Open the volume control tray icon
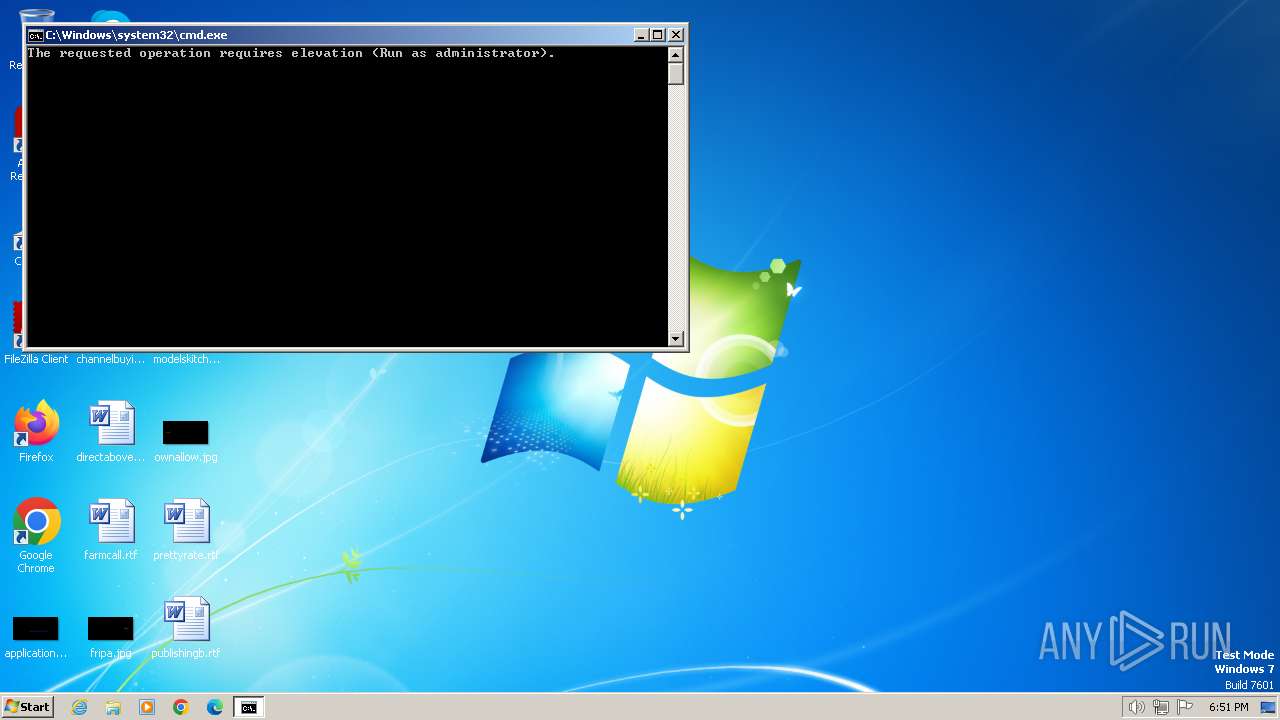 tap(1136, 707)
